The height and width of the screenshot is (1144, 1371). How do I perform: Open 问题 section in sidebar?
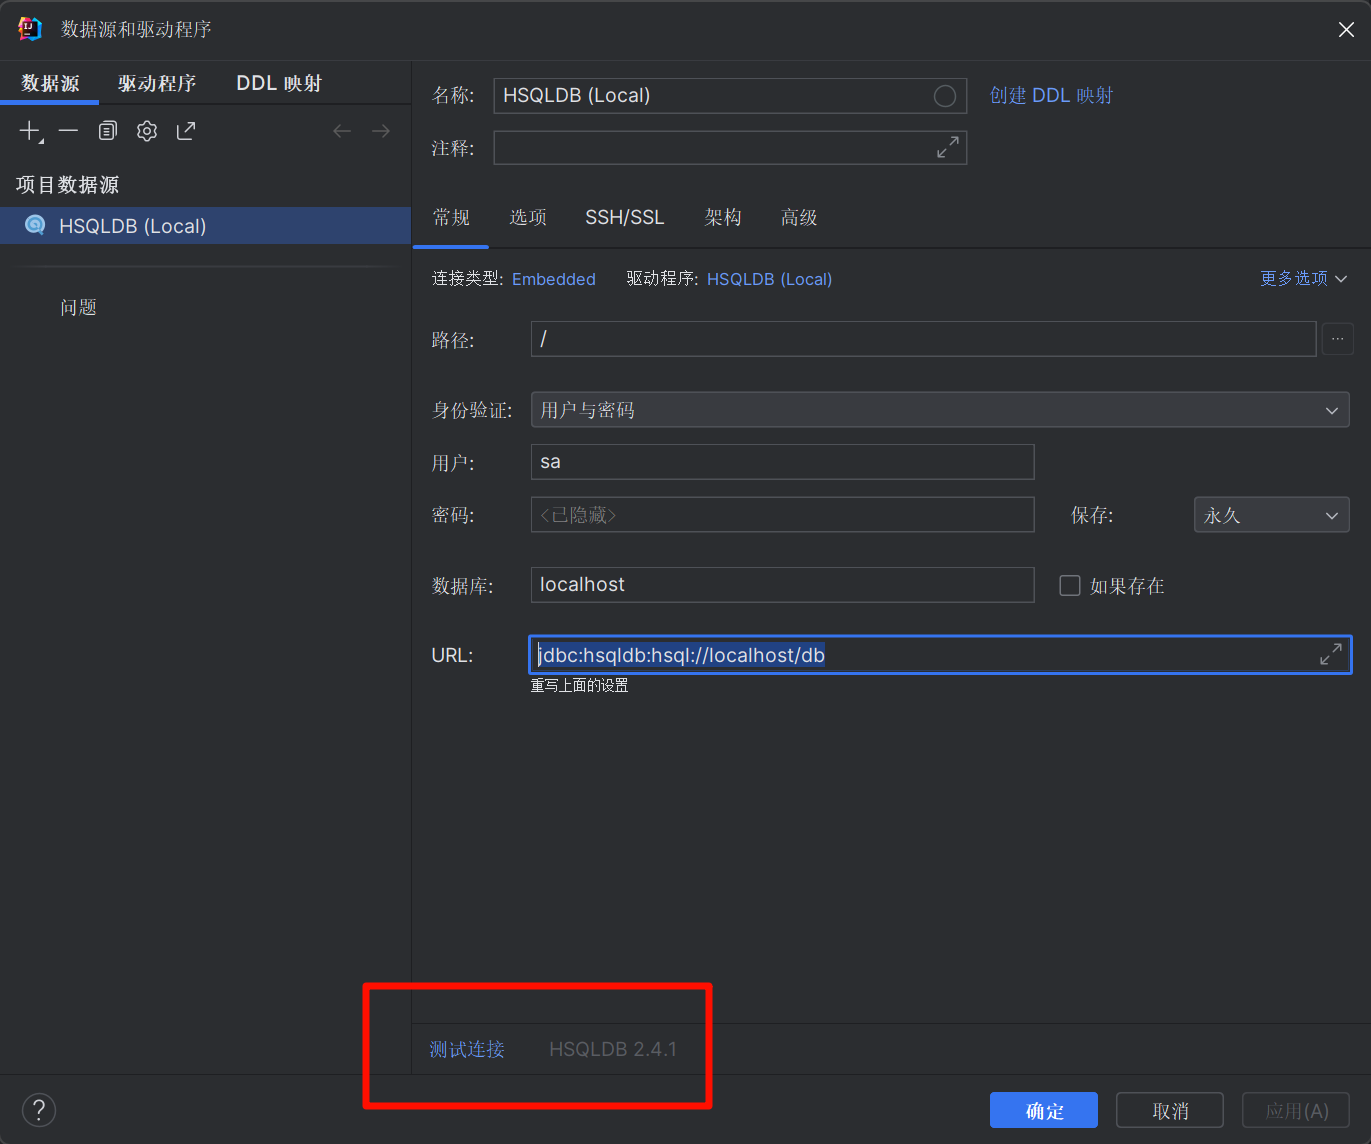tap(78, 307)
